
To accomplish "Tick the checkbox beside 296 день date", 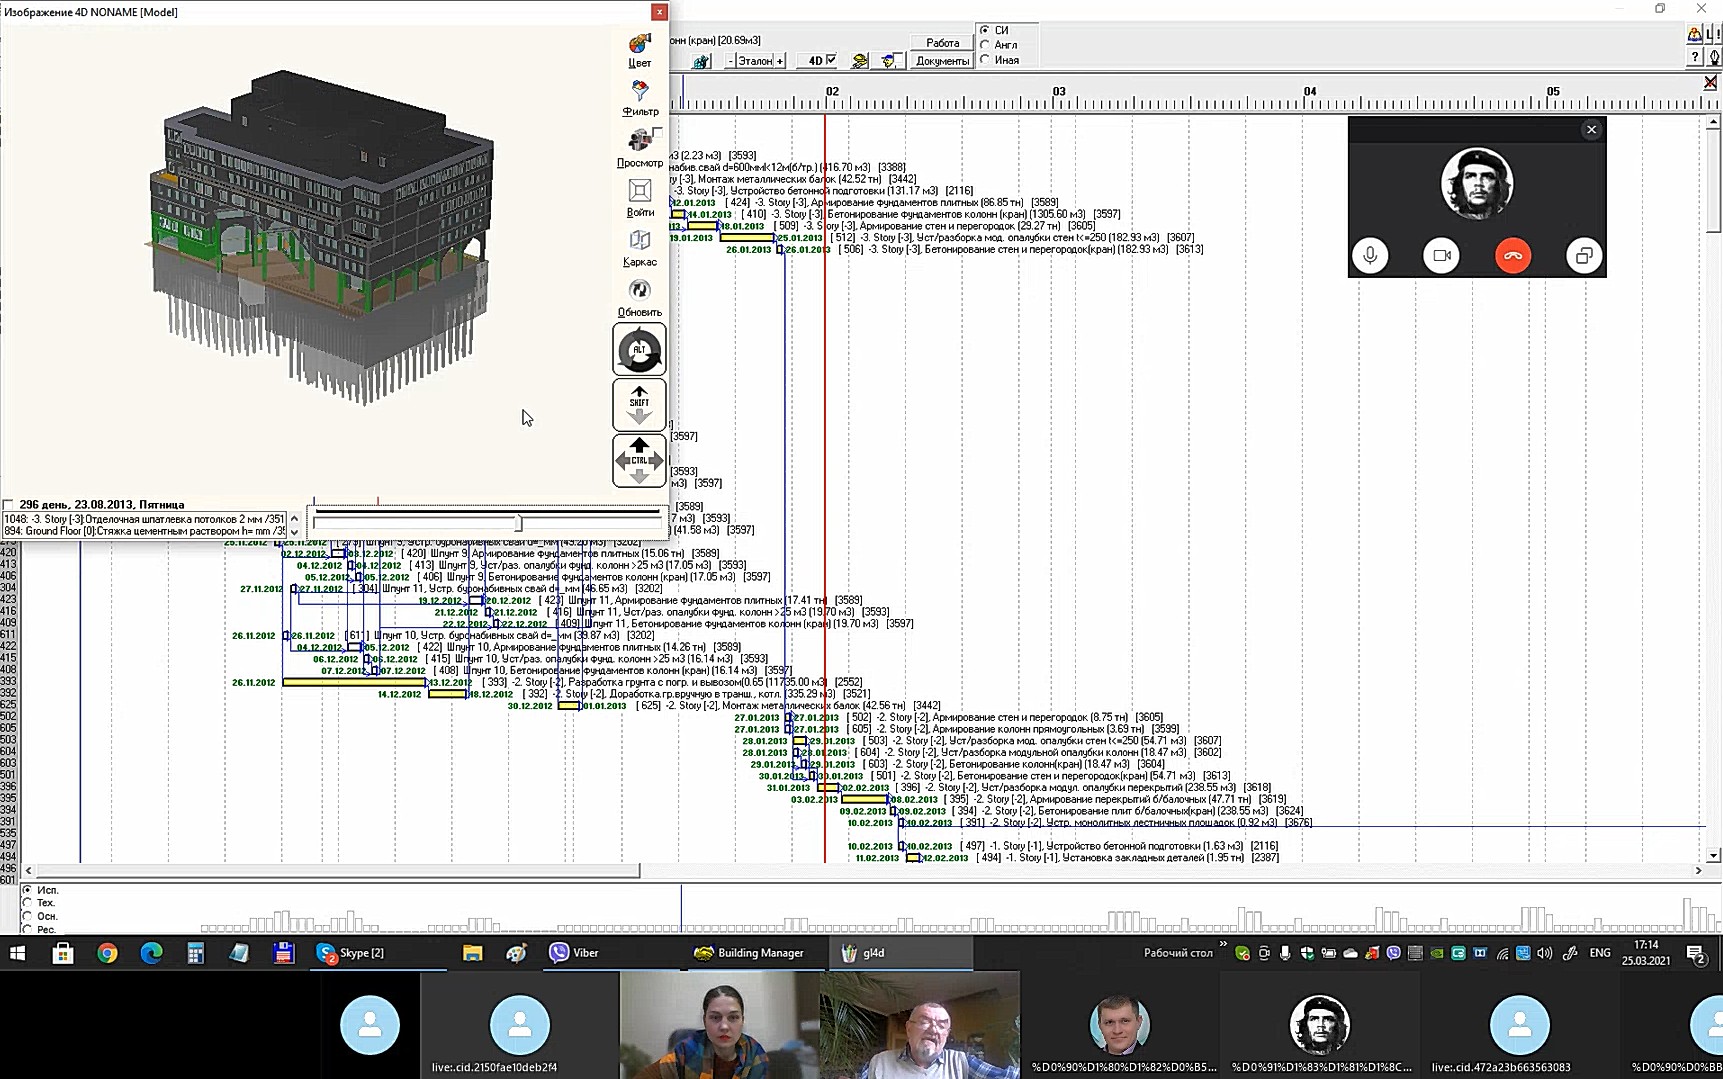I will (x=8, y=505).
